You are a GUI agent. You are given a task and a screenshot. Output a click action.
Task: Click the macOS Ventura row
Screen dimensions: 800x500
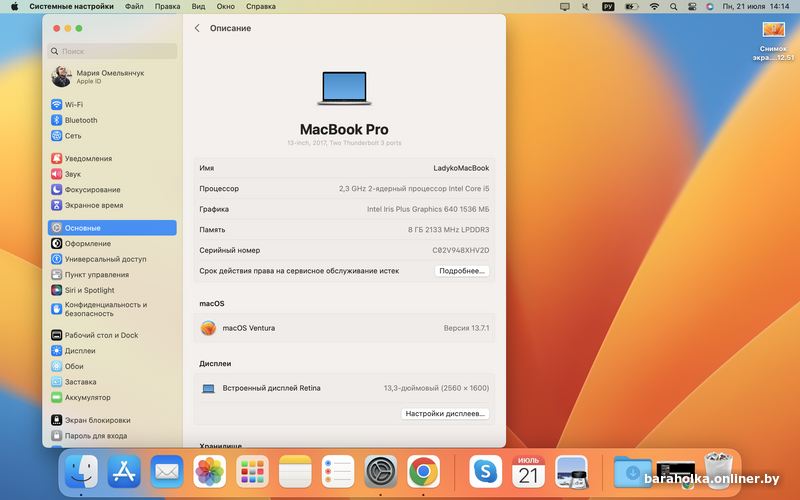344,328
